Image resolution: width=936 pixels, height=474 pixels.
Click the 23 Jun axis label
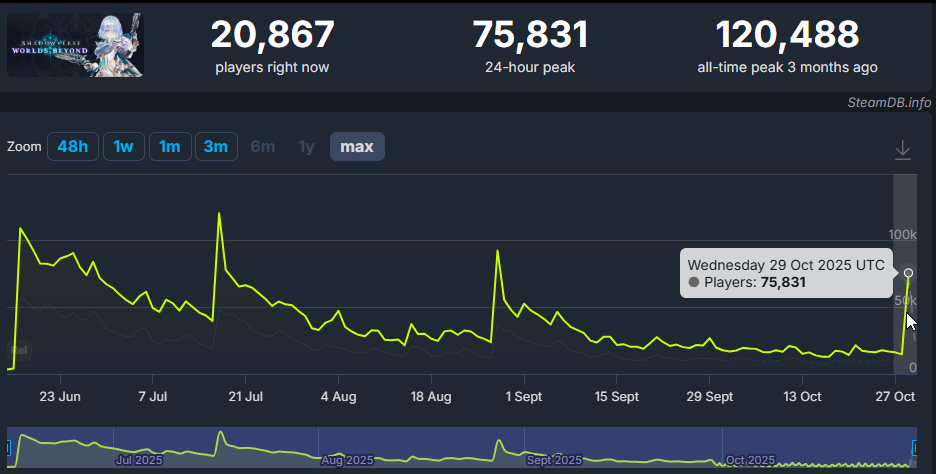pos(60,396)
